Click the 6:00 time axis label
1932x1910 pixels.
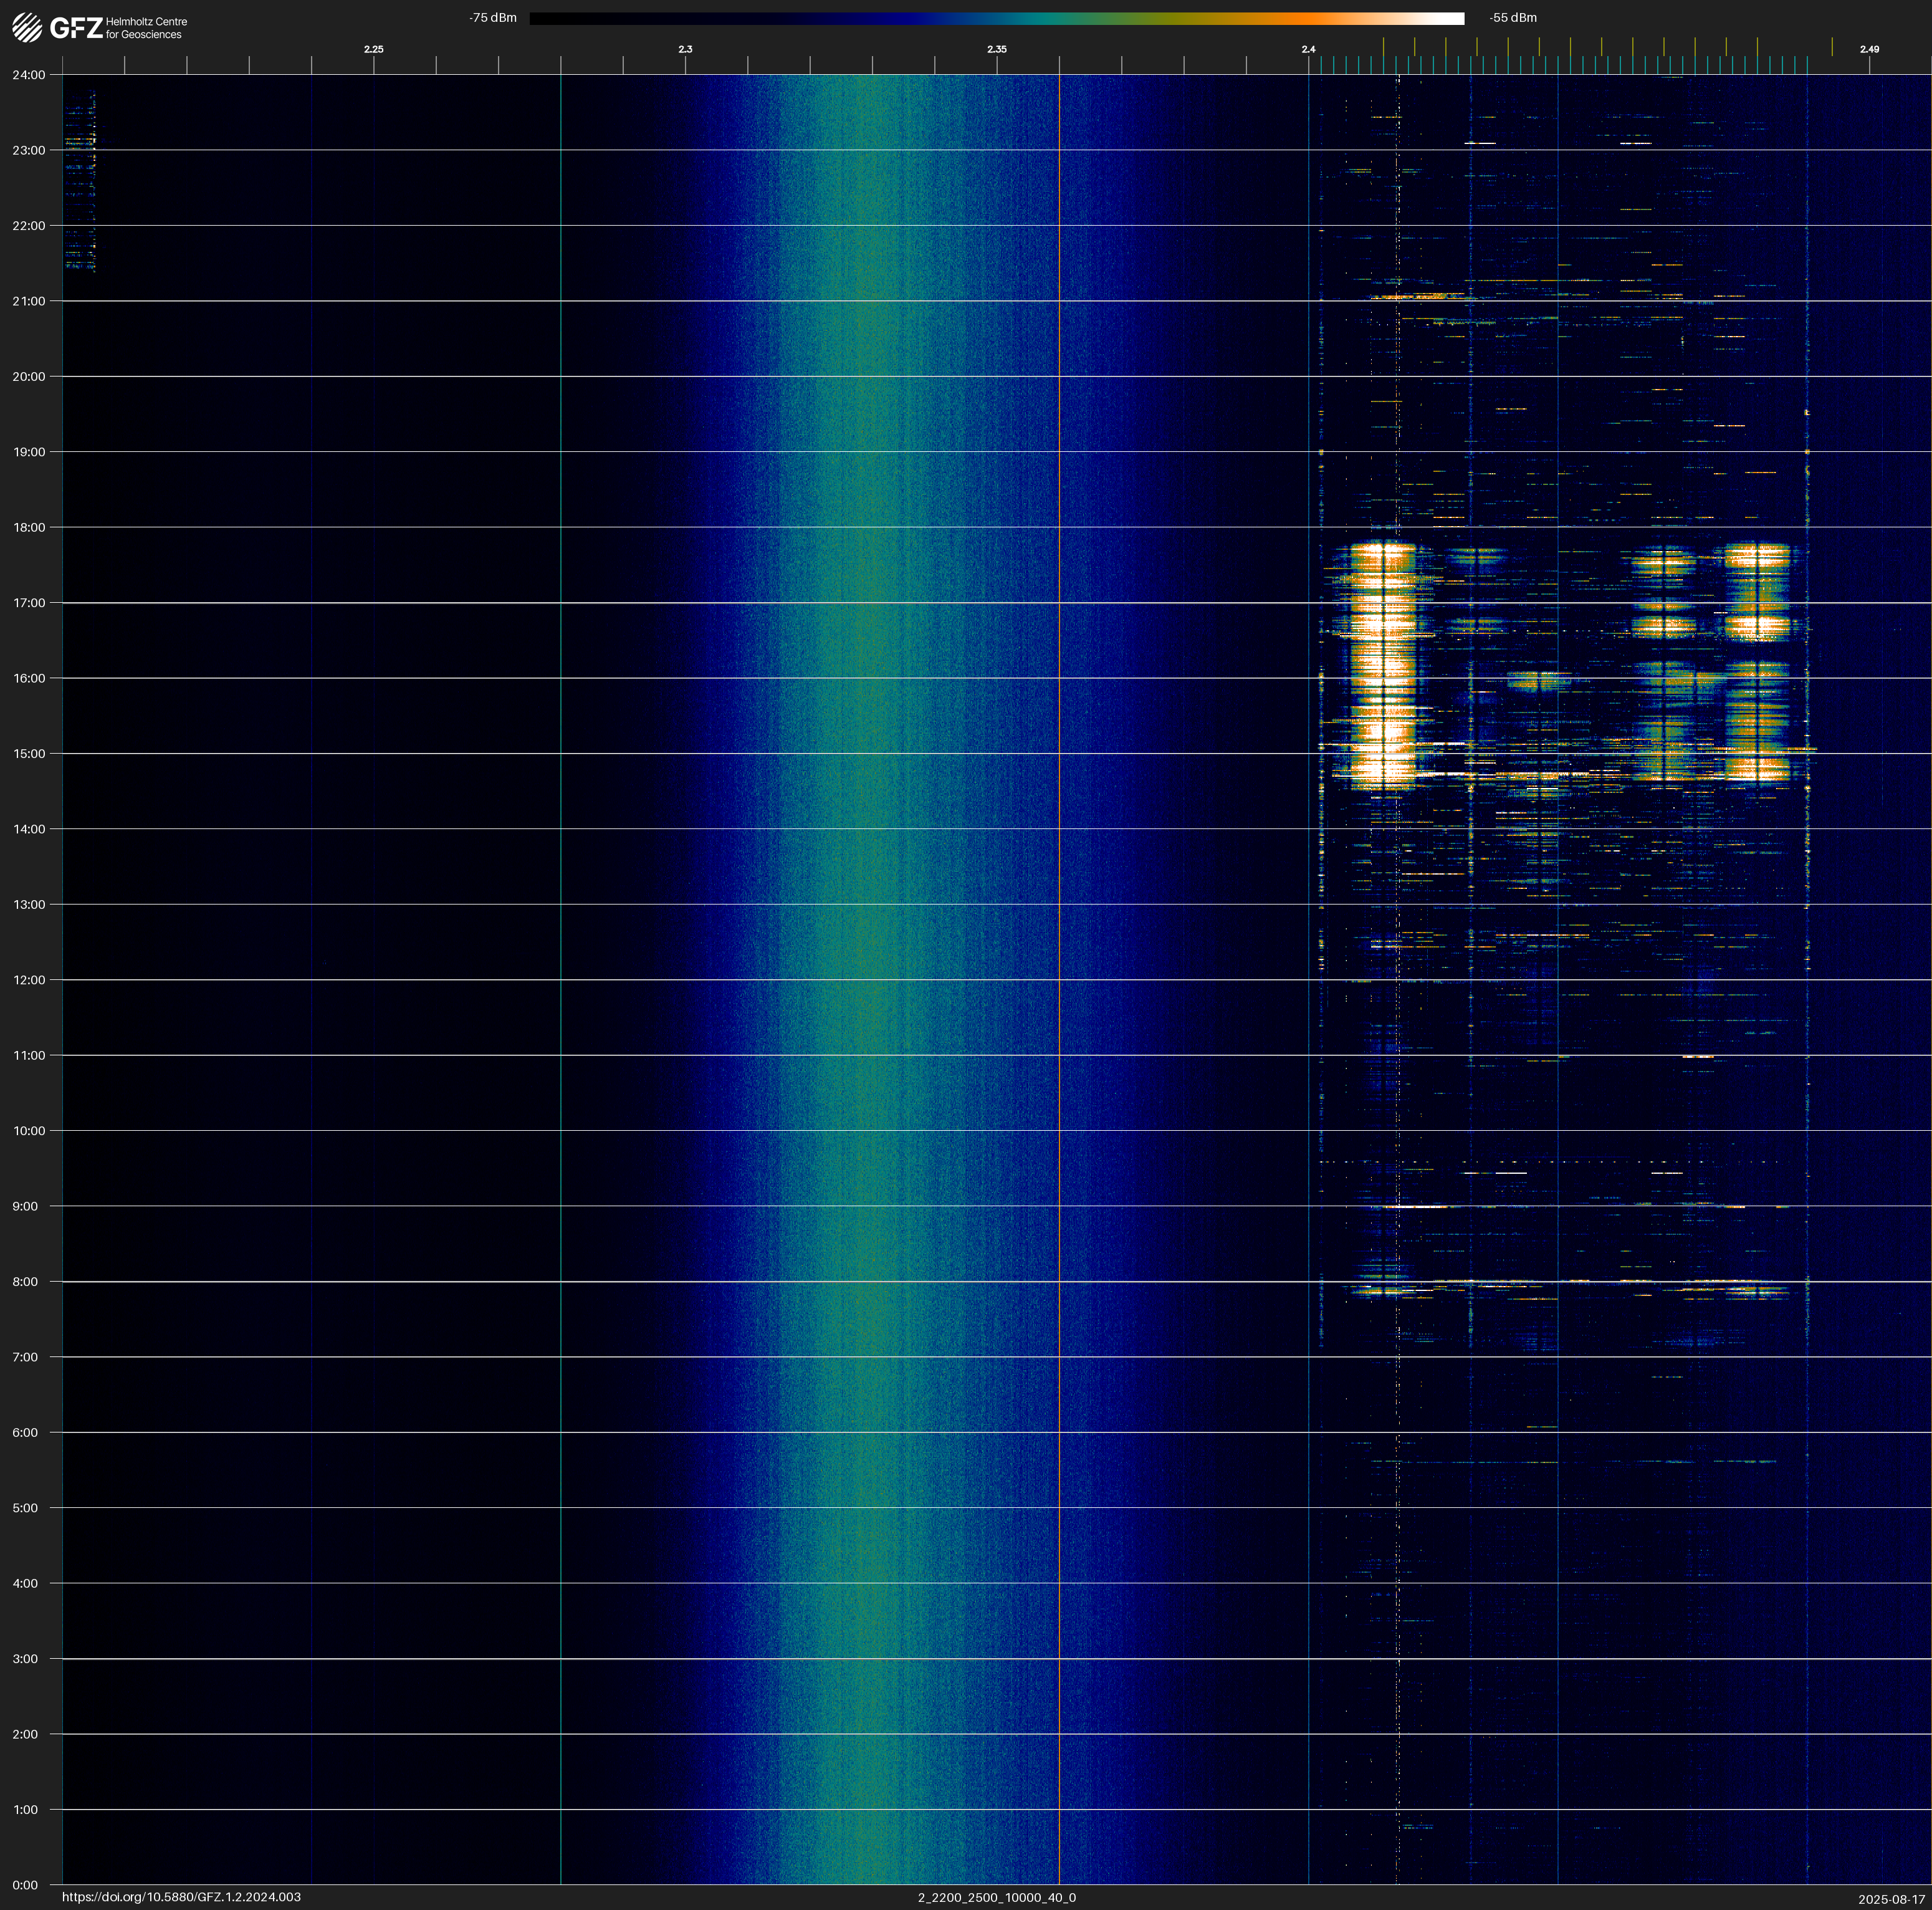26,1432
